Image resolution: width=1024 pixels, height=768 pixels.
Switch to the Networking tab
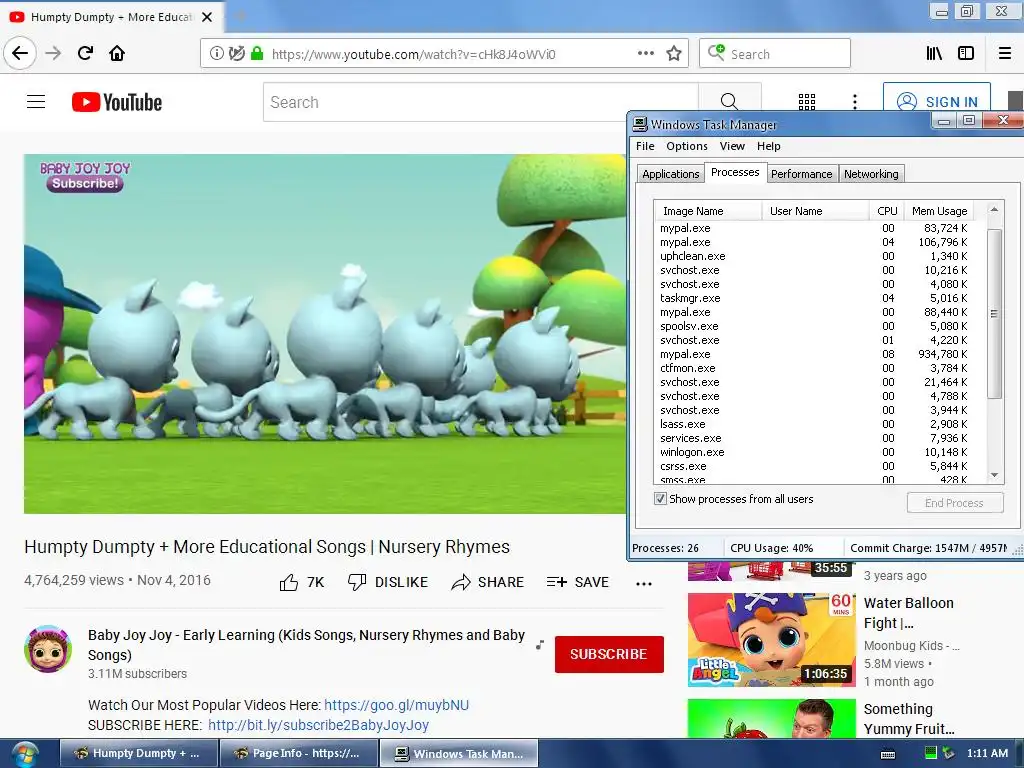click(x=871, y=174)
